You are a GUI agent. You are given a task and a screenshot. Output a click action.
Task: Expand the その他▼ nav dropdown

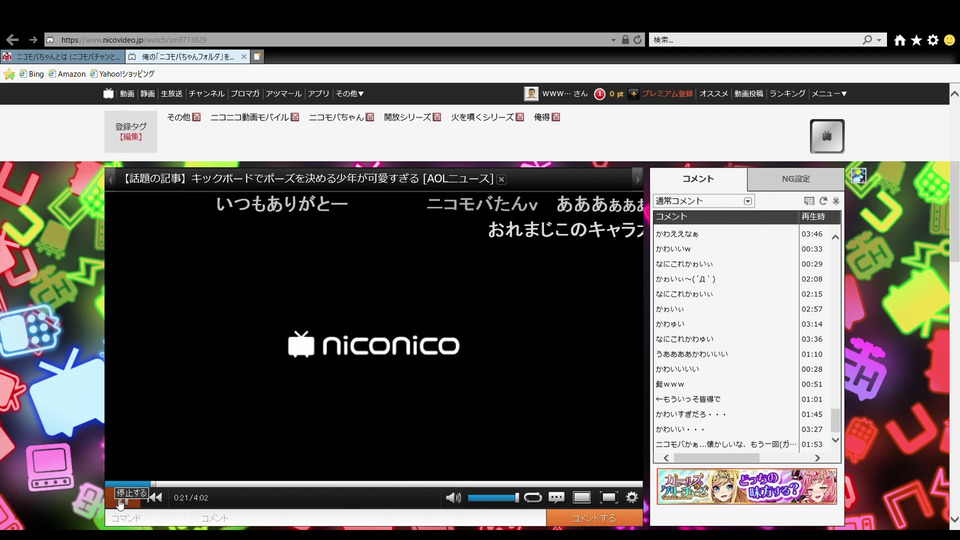tap(350, 94)
